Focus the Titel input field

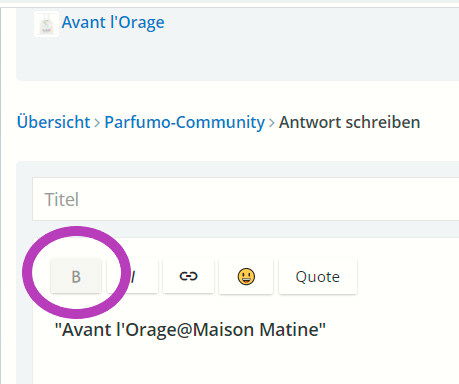coord(246,199)
